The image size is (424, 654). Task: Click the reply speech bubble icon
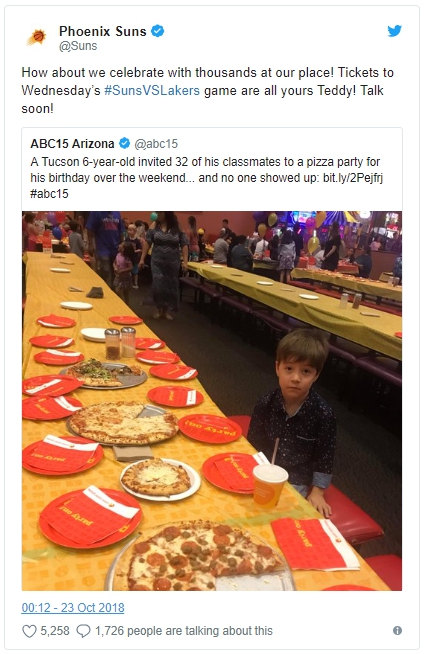(x=83, y=631)
